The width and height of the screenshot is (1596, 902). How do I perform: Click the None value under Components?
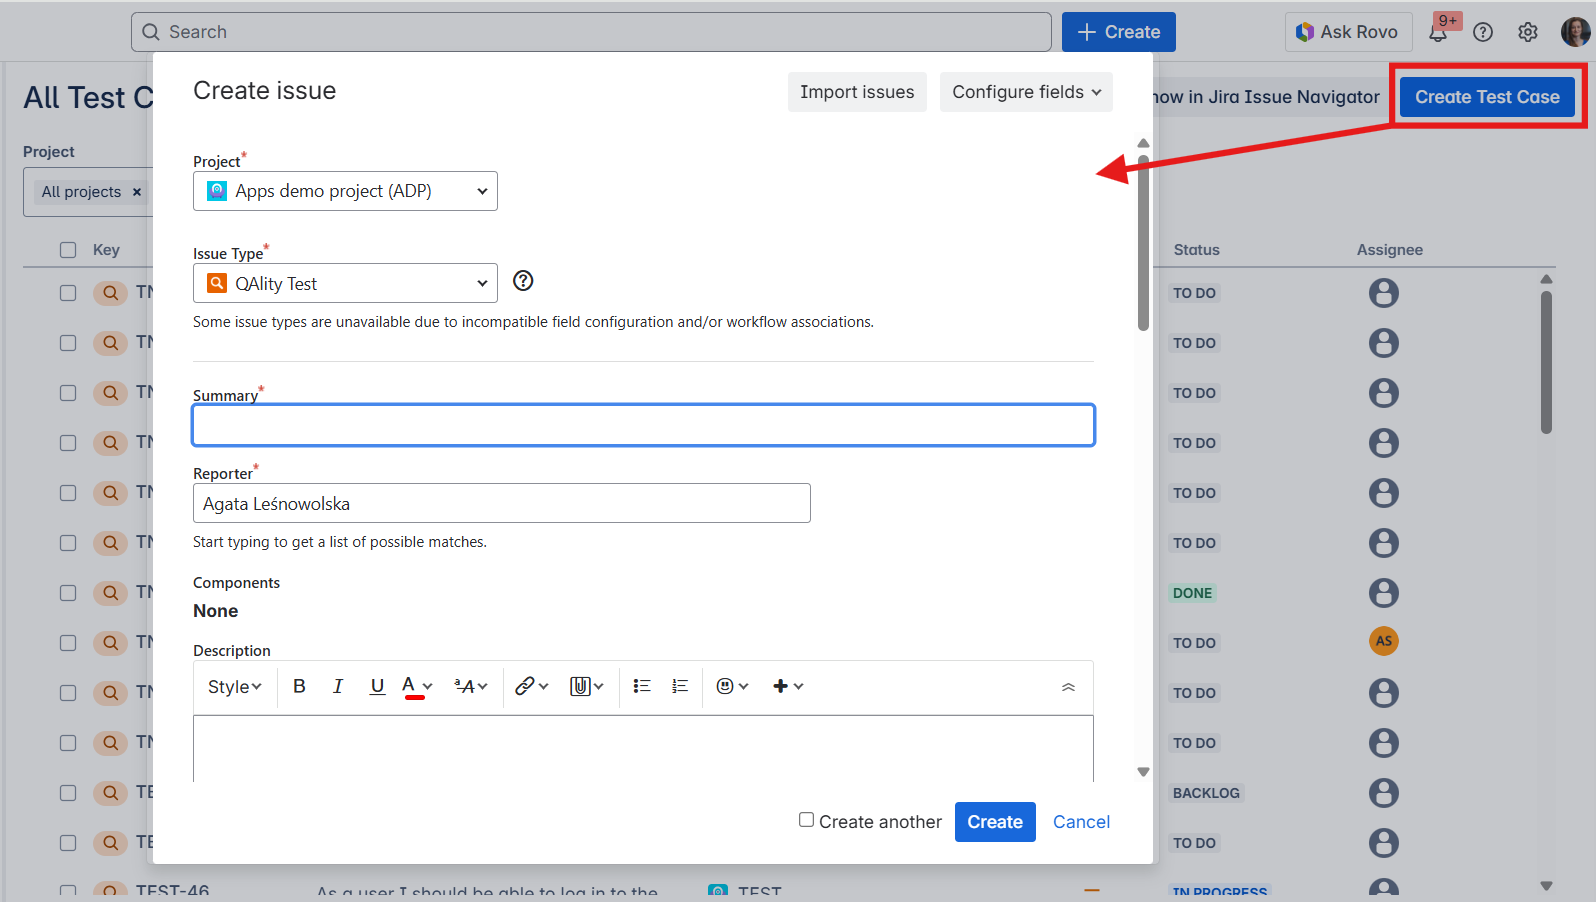click(x=216, y=611)
